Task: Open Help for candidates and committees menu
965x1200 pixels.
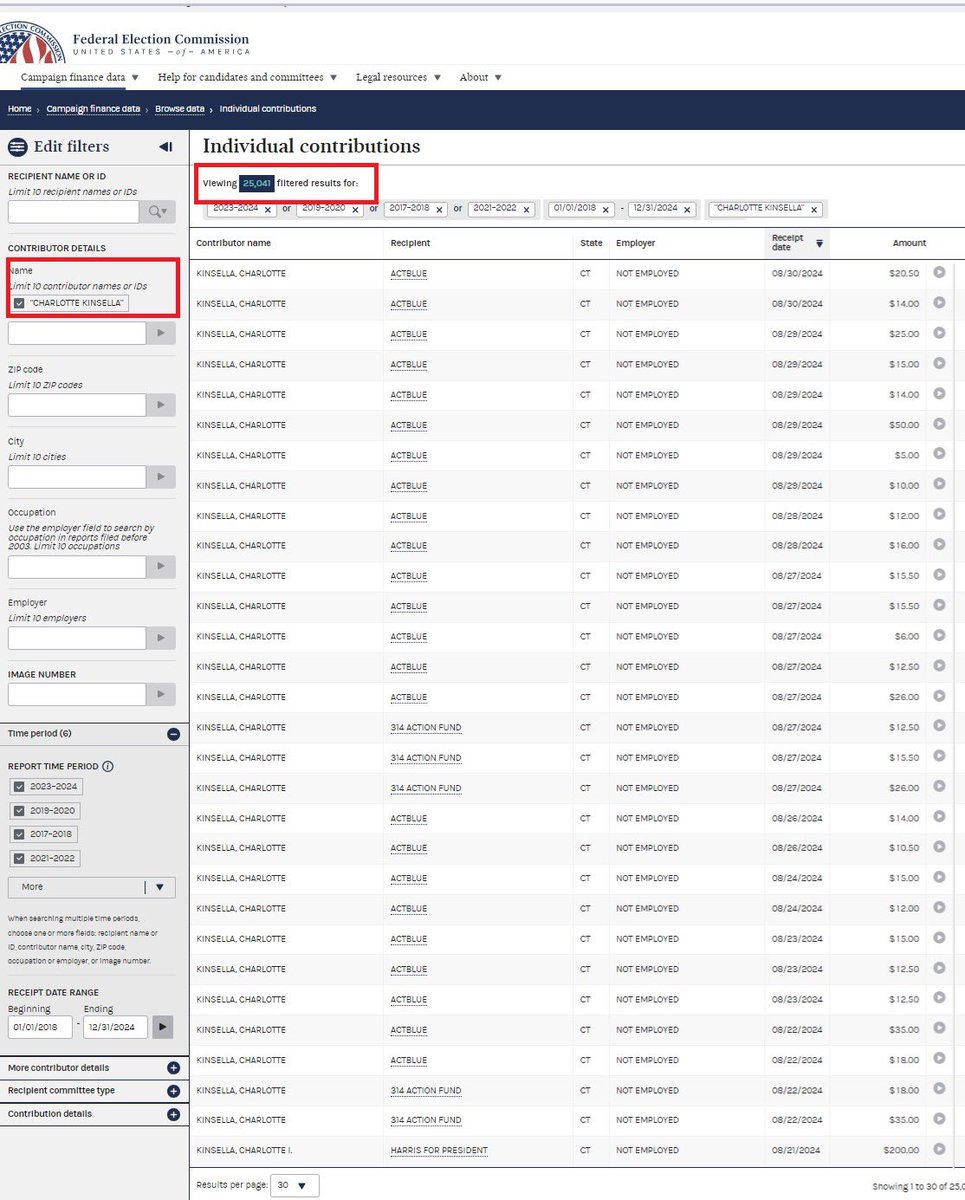Action: coord(247,77)
